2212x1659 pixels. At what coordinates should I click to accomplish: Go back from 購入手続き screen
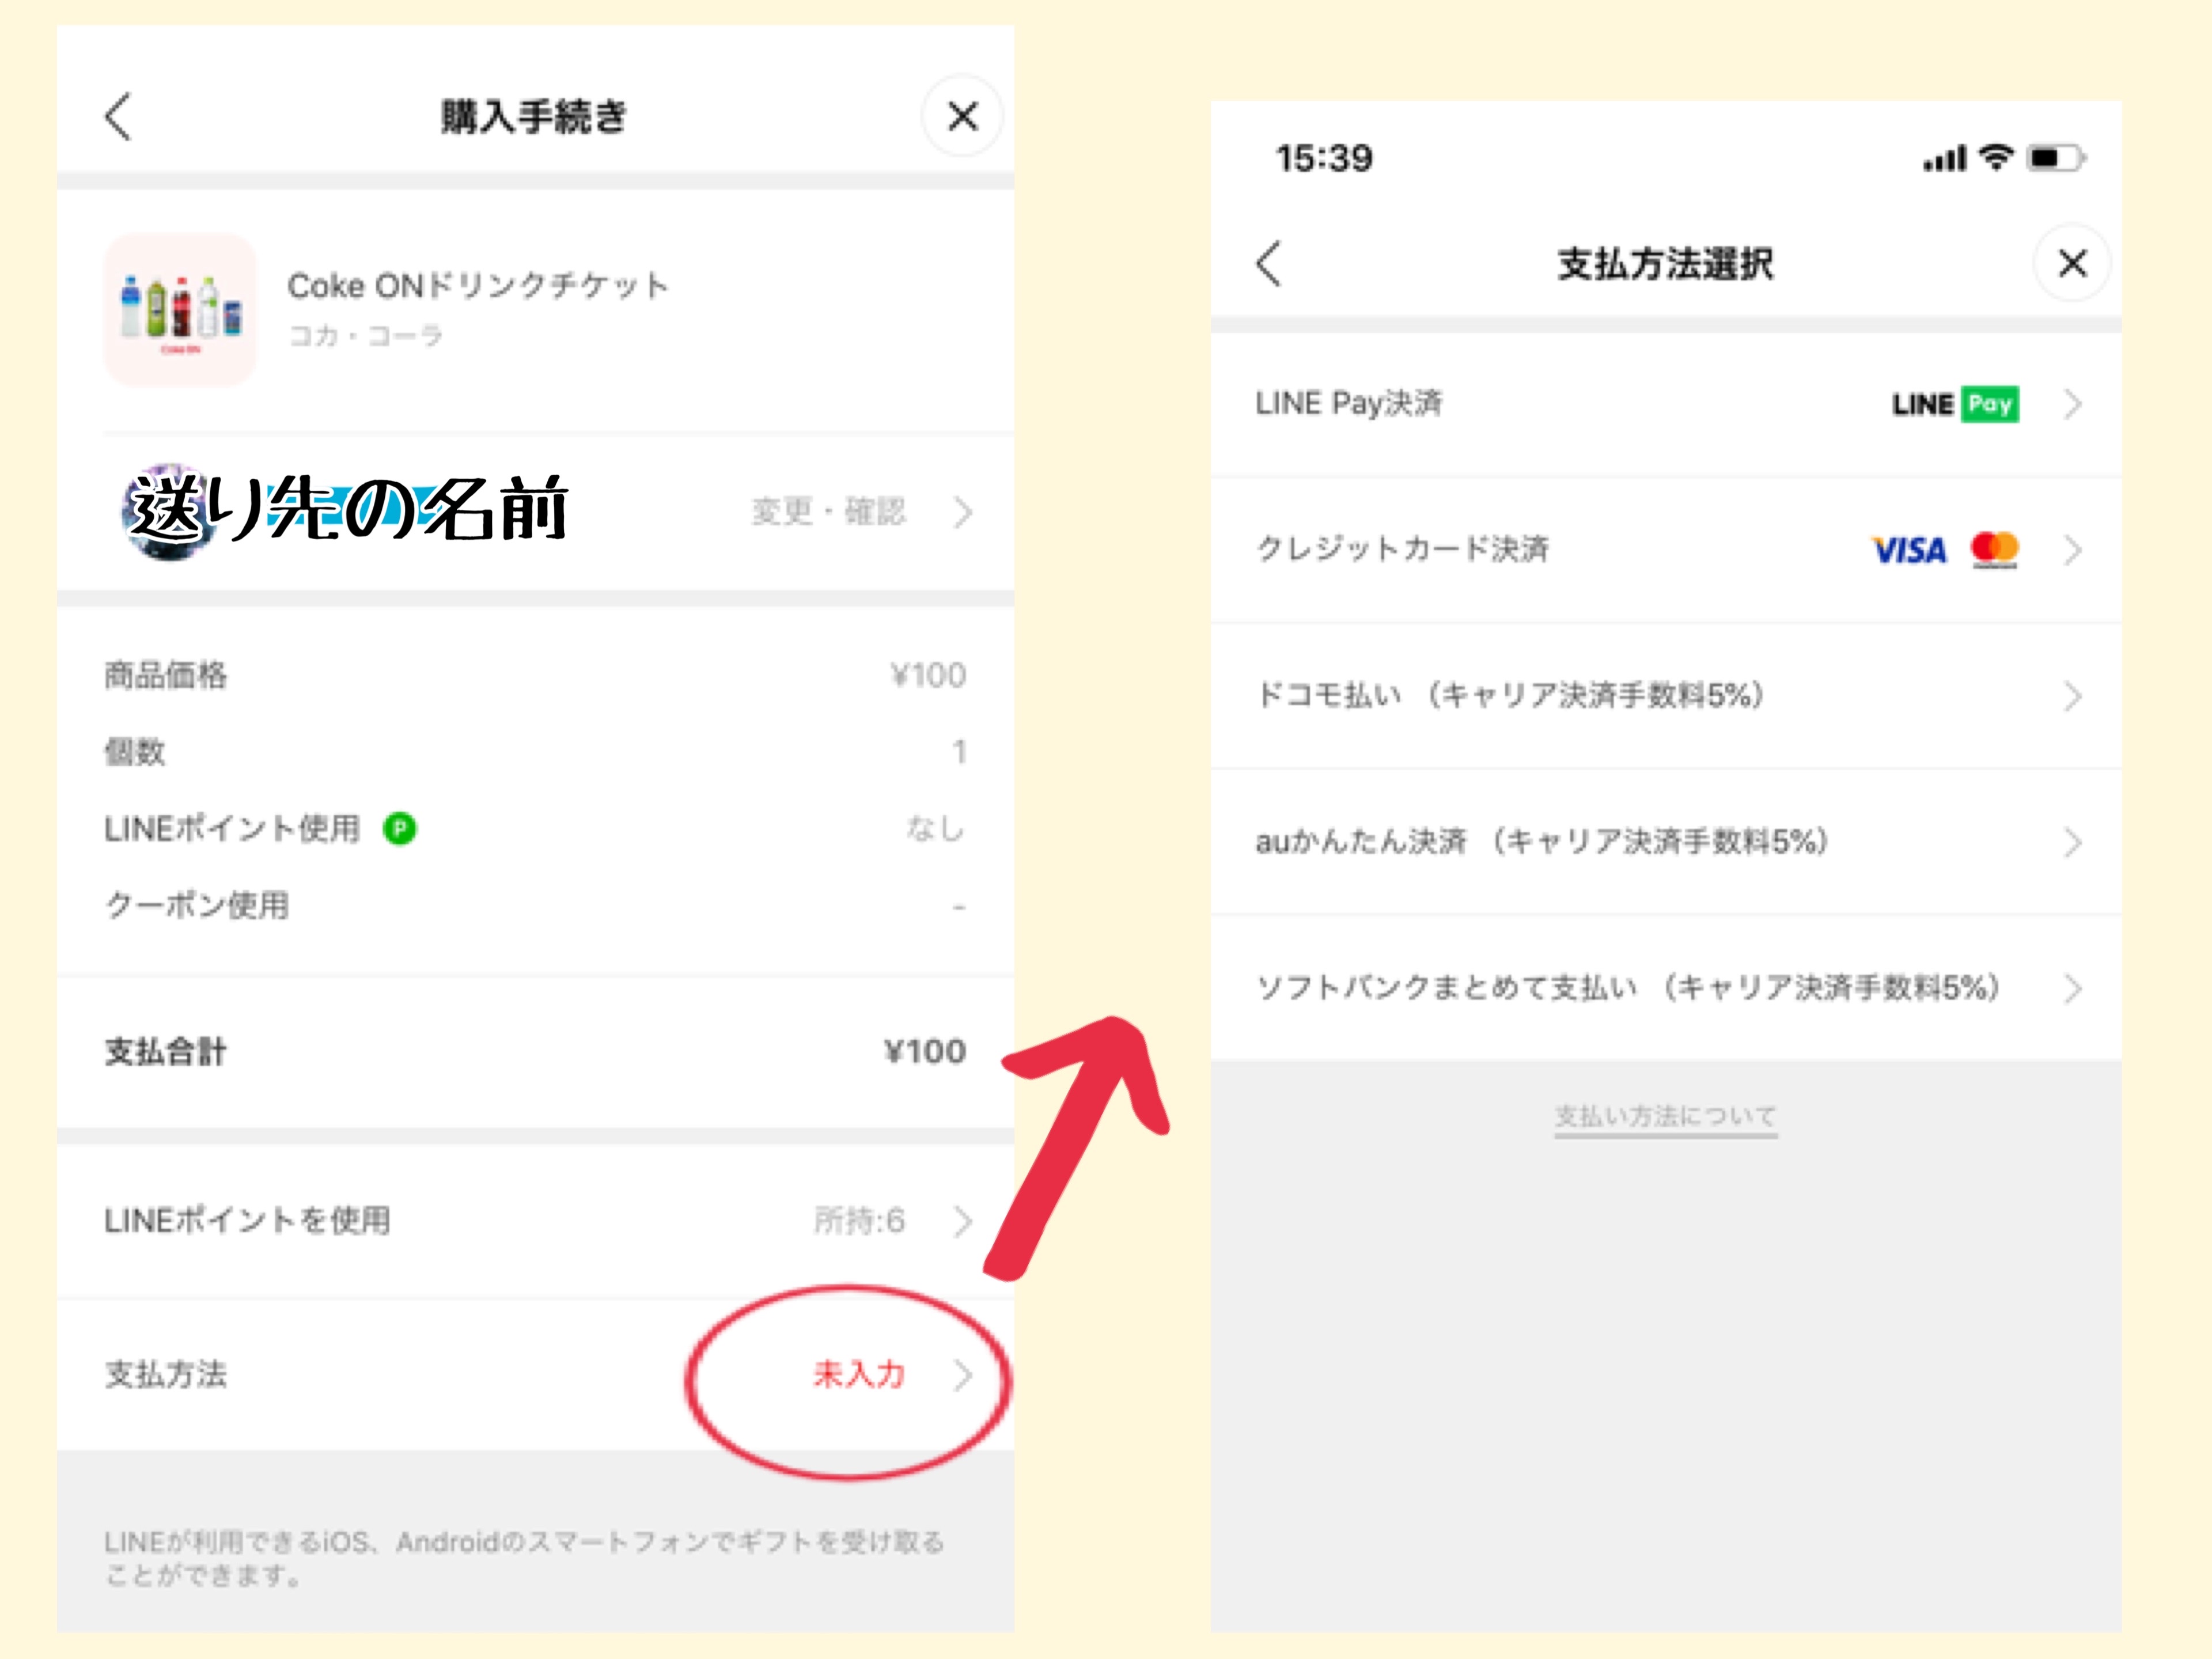[118, 117]
